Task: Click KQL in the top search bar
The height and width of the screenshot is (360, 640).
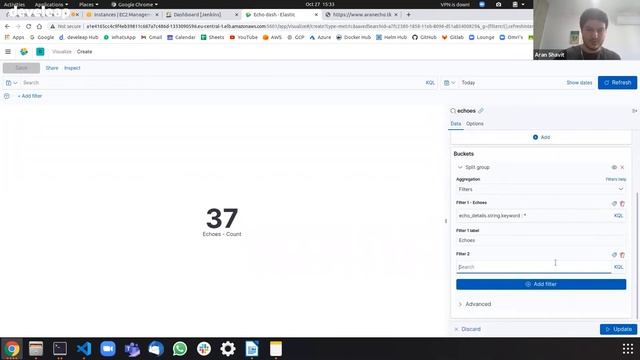Action: coord(430,83)
